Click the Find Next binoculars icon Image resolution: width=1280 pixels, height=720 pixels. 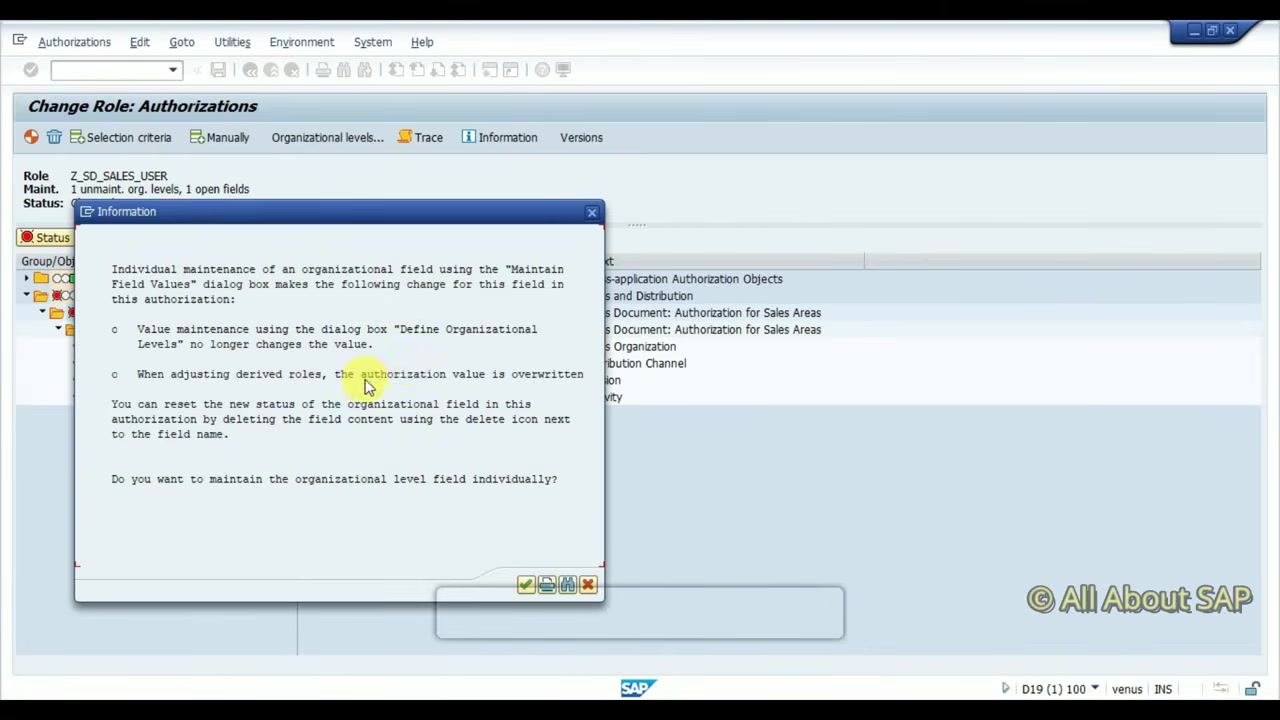click(365, 70)
